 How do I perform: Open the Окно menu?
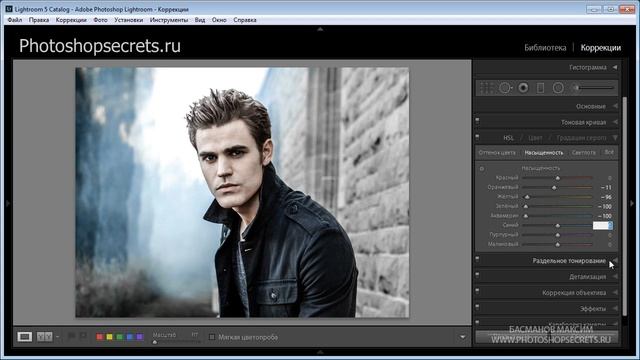click(x=219, y=20)
